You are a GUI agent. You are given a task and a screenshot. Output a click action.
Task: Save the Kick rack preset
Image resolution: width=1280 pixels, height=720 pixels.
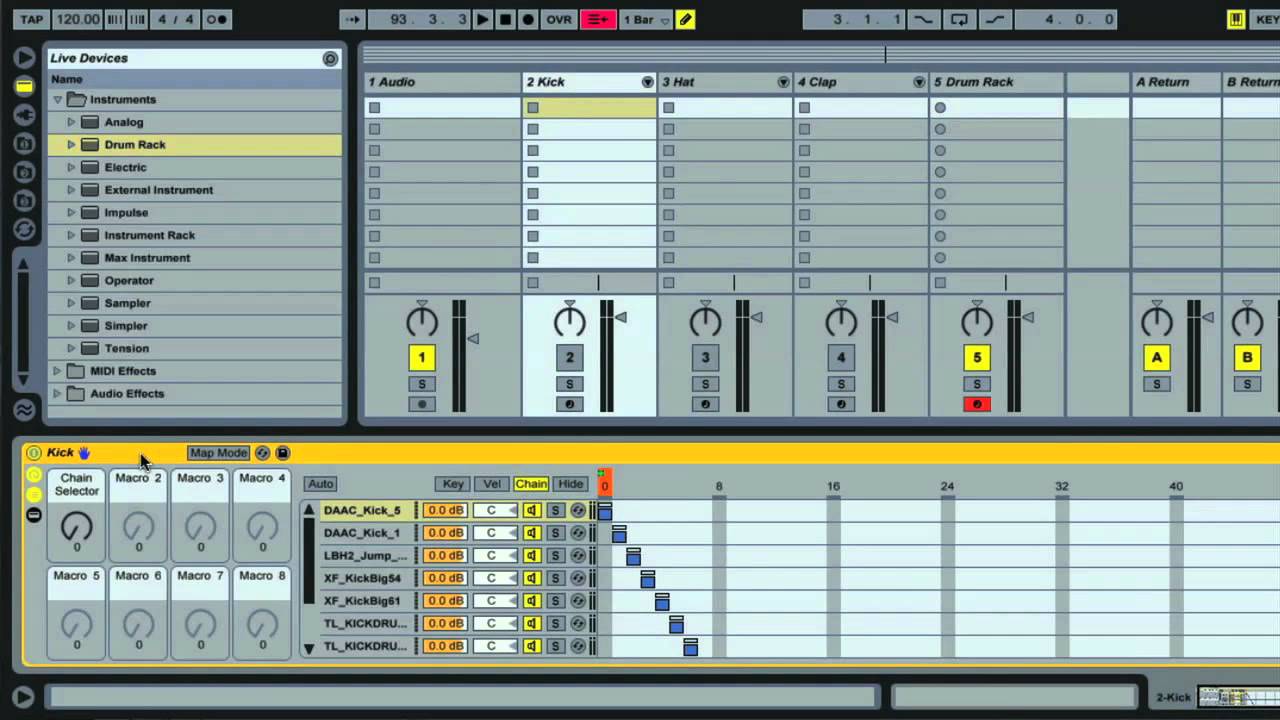point(282,453)
